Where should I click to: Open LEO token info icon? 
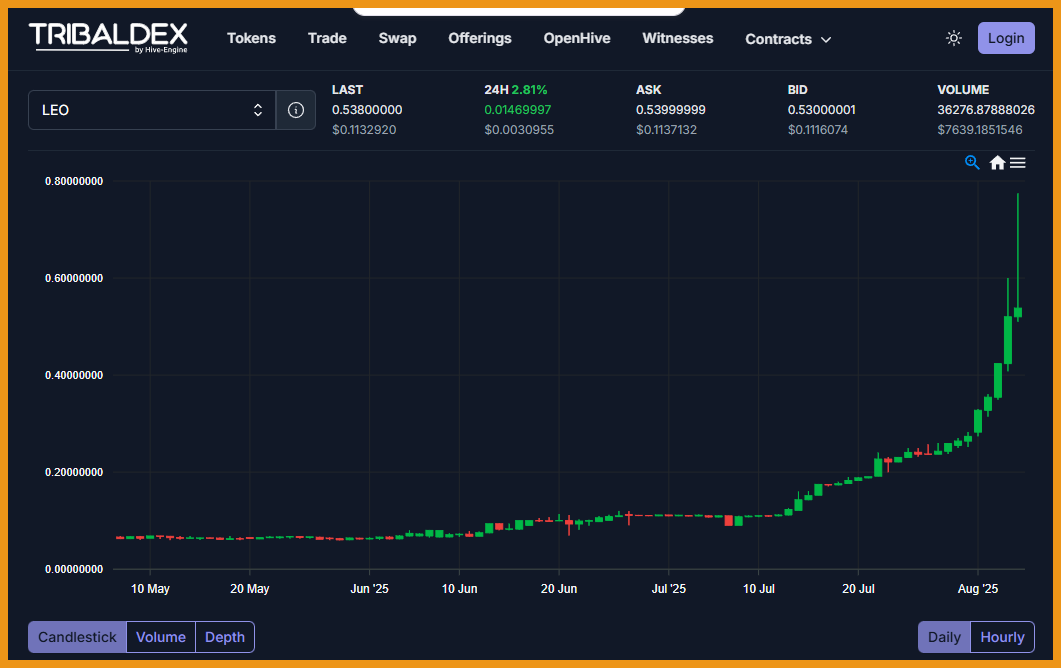coord(296,110)
